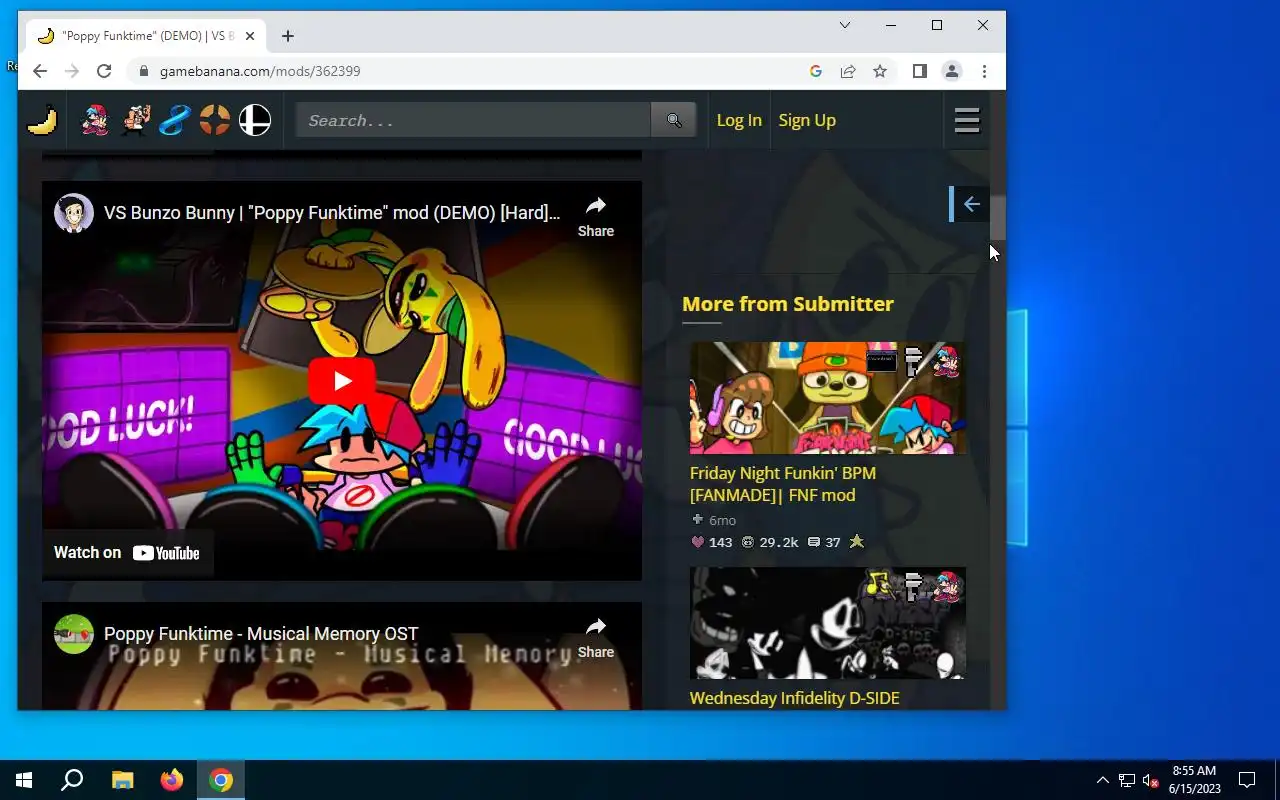
Task: Share the VS Bunzo Bunny video
Action: [x=596, y=216]
